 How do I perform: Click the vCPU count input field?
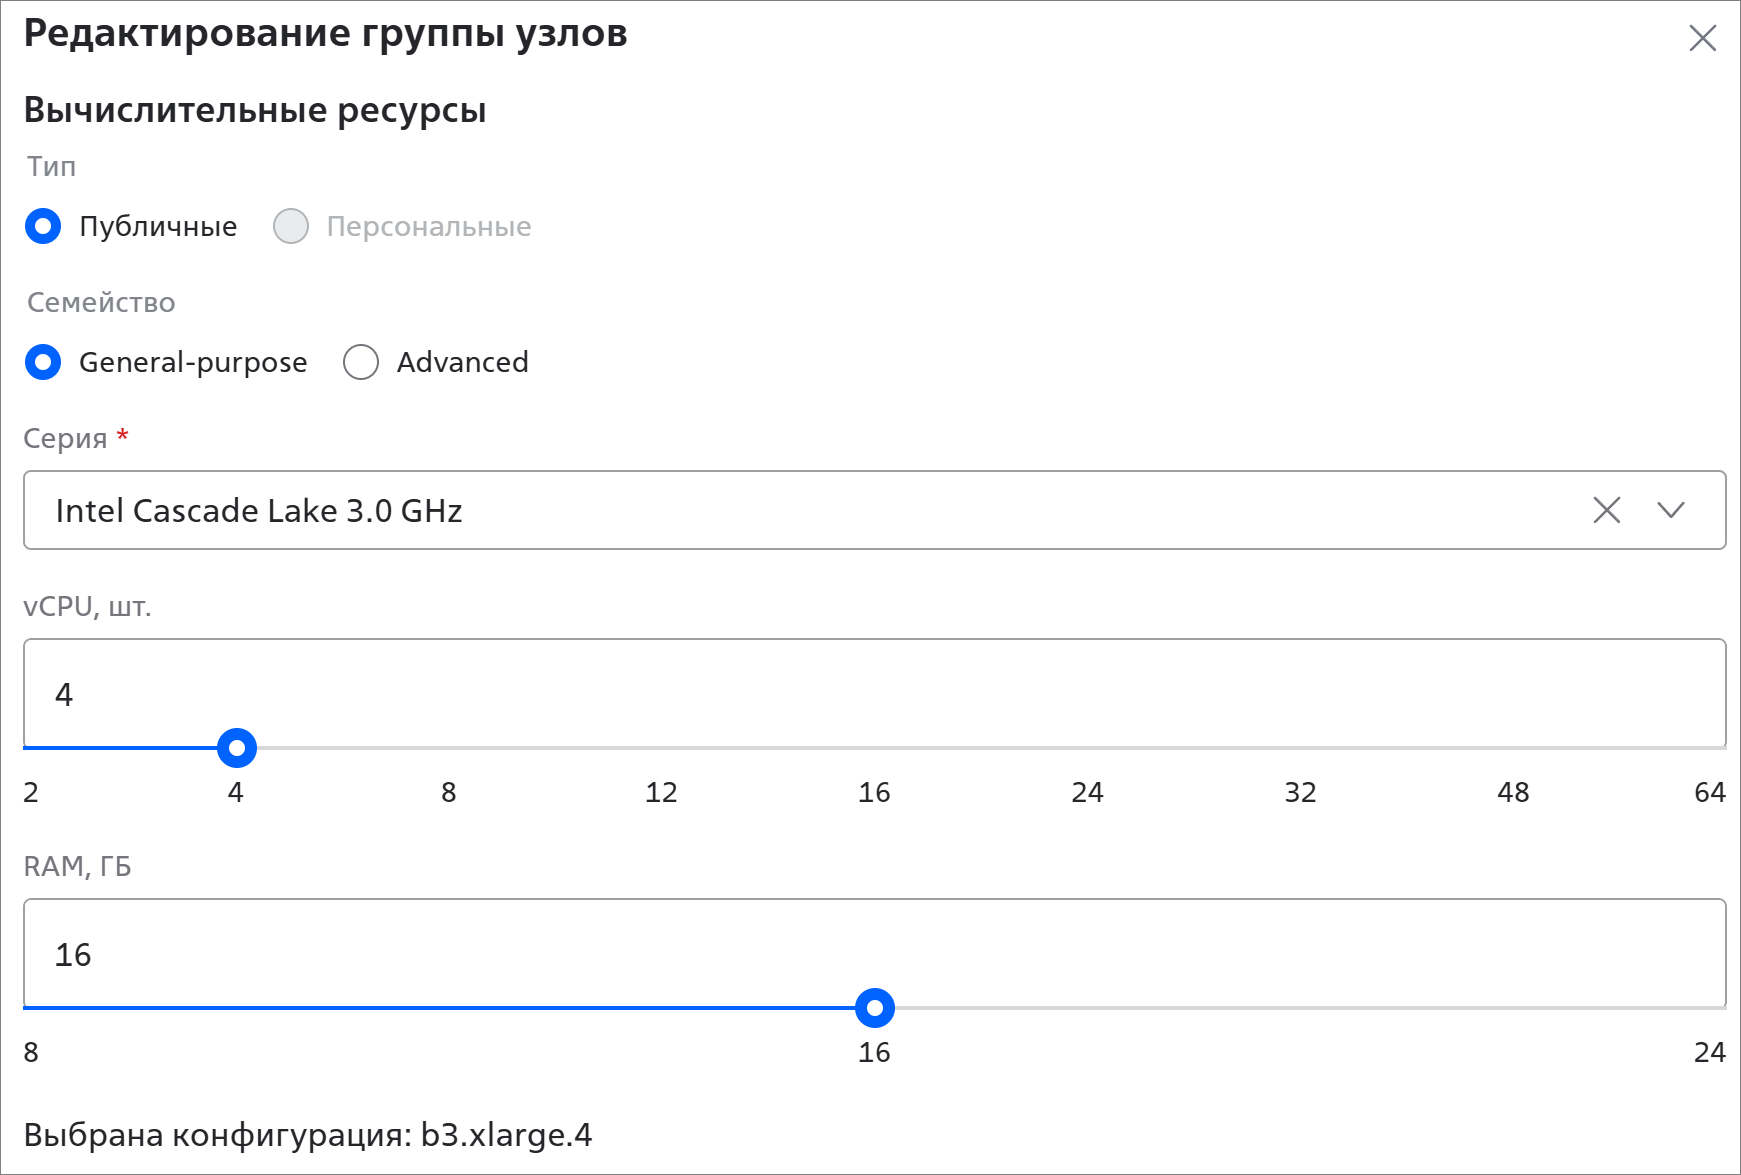(870, 694)
